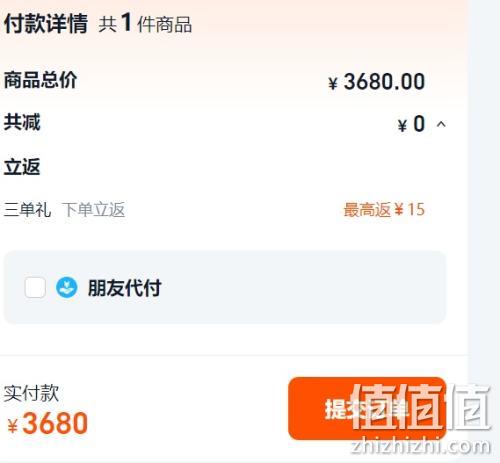
Task: Select the 朋友代付 label text
Action: [x=125, y=288]
